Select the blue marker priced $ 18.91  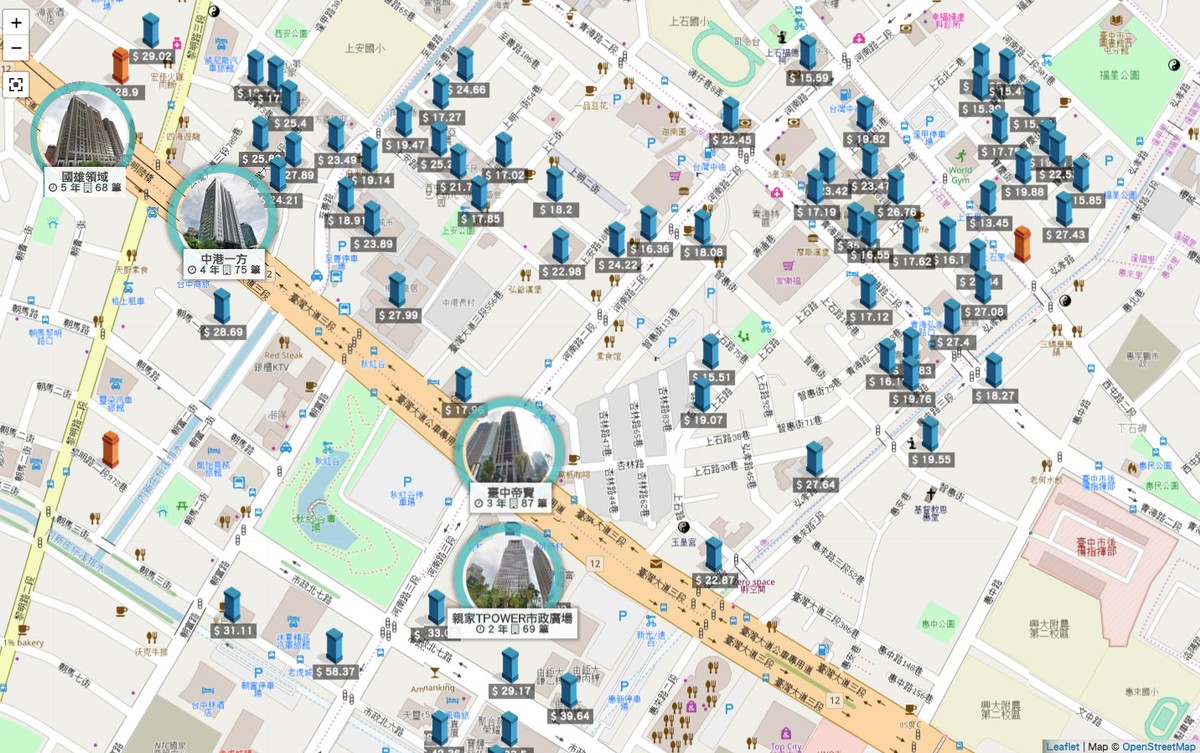click(346, 195)
